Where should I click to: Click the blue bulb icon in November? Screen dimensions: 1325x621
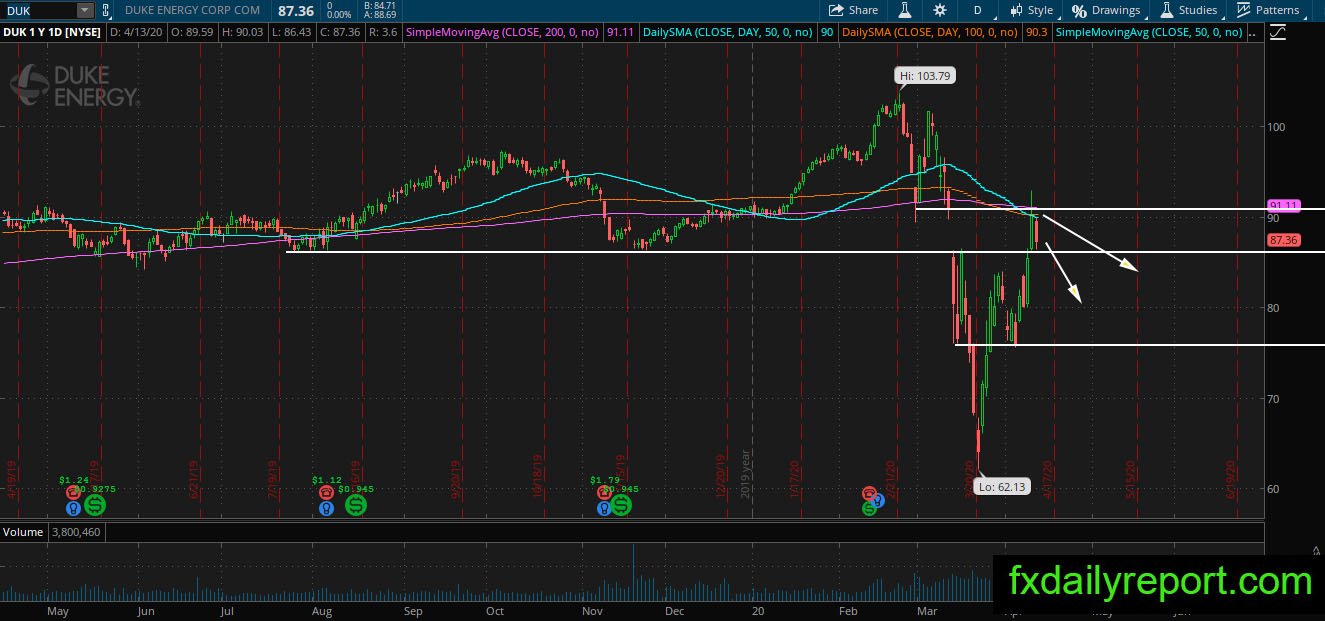[604, 509]
